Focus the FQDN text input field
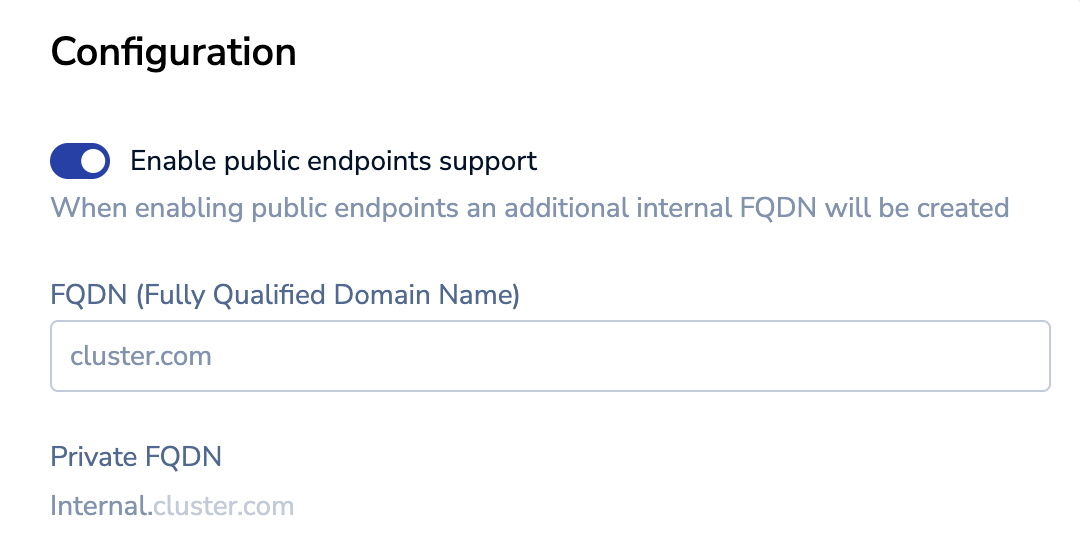The height and width of the screenshot is (540, 1080). pos(550,356)
